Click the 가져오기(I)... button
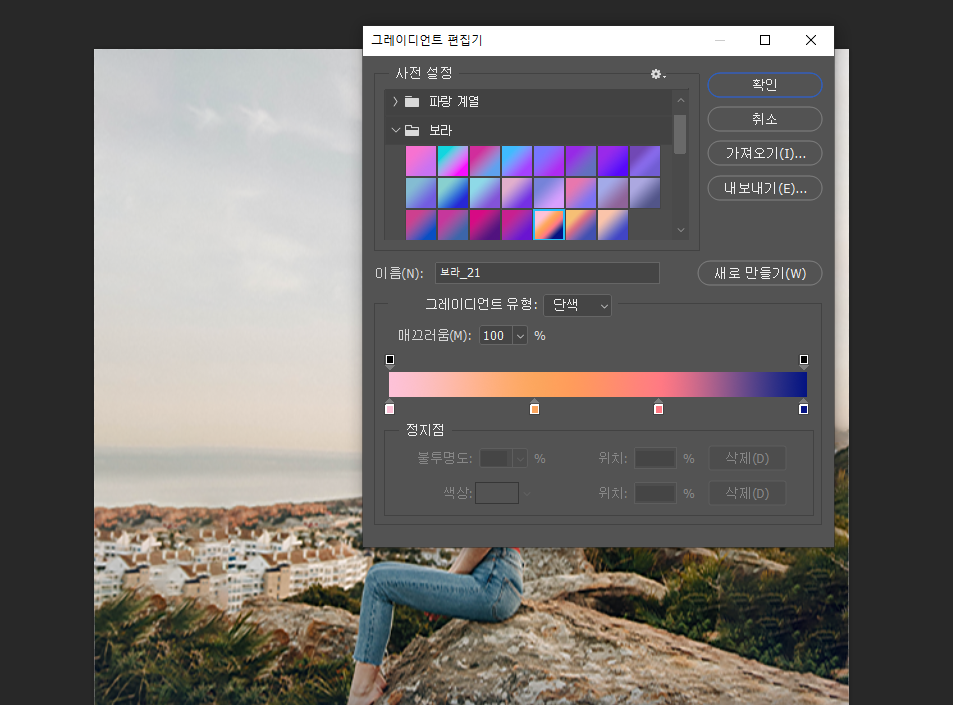The height and width of the screenshot is (705, 953). [765, 153]
